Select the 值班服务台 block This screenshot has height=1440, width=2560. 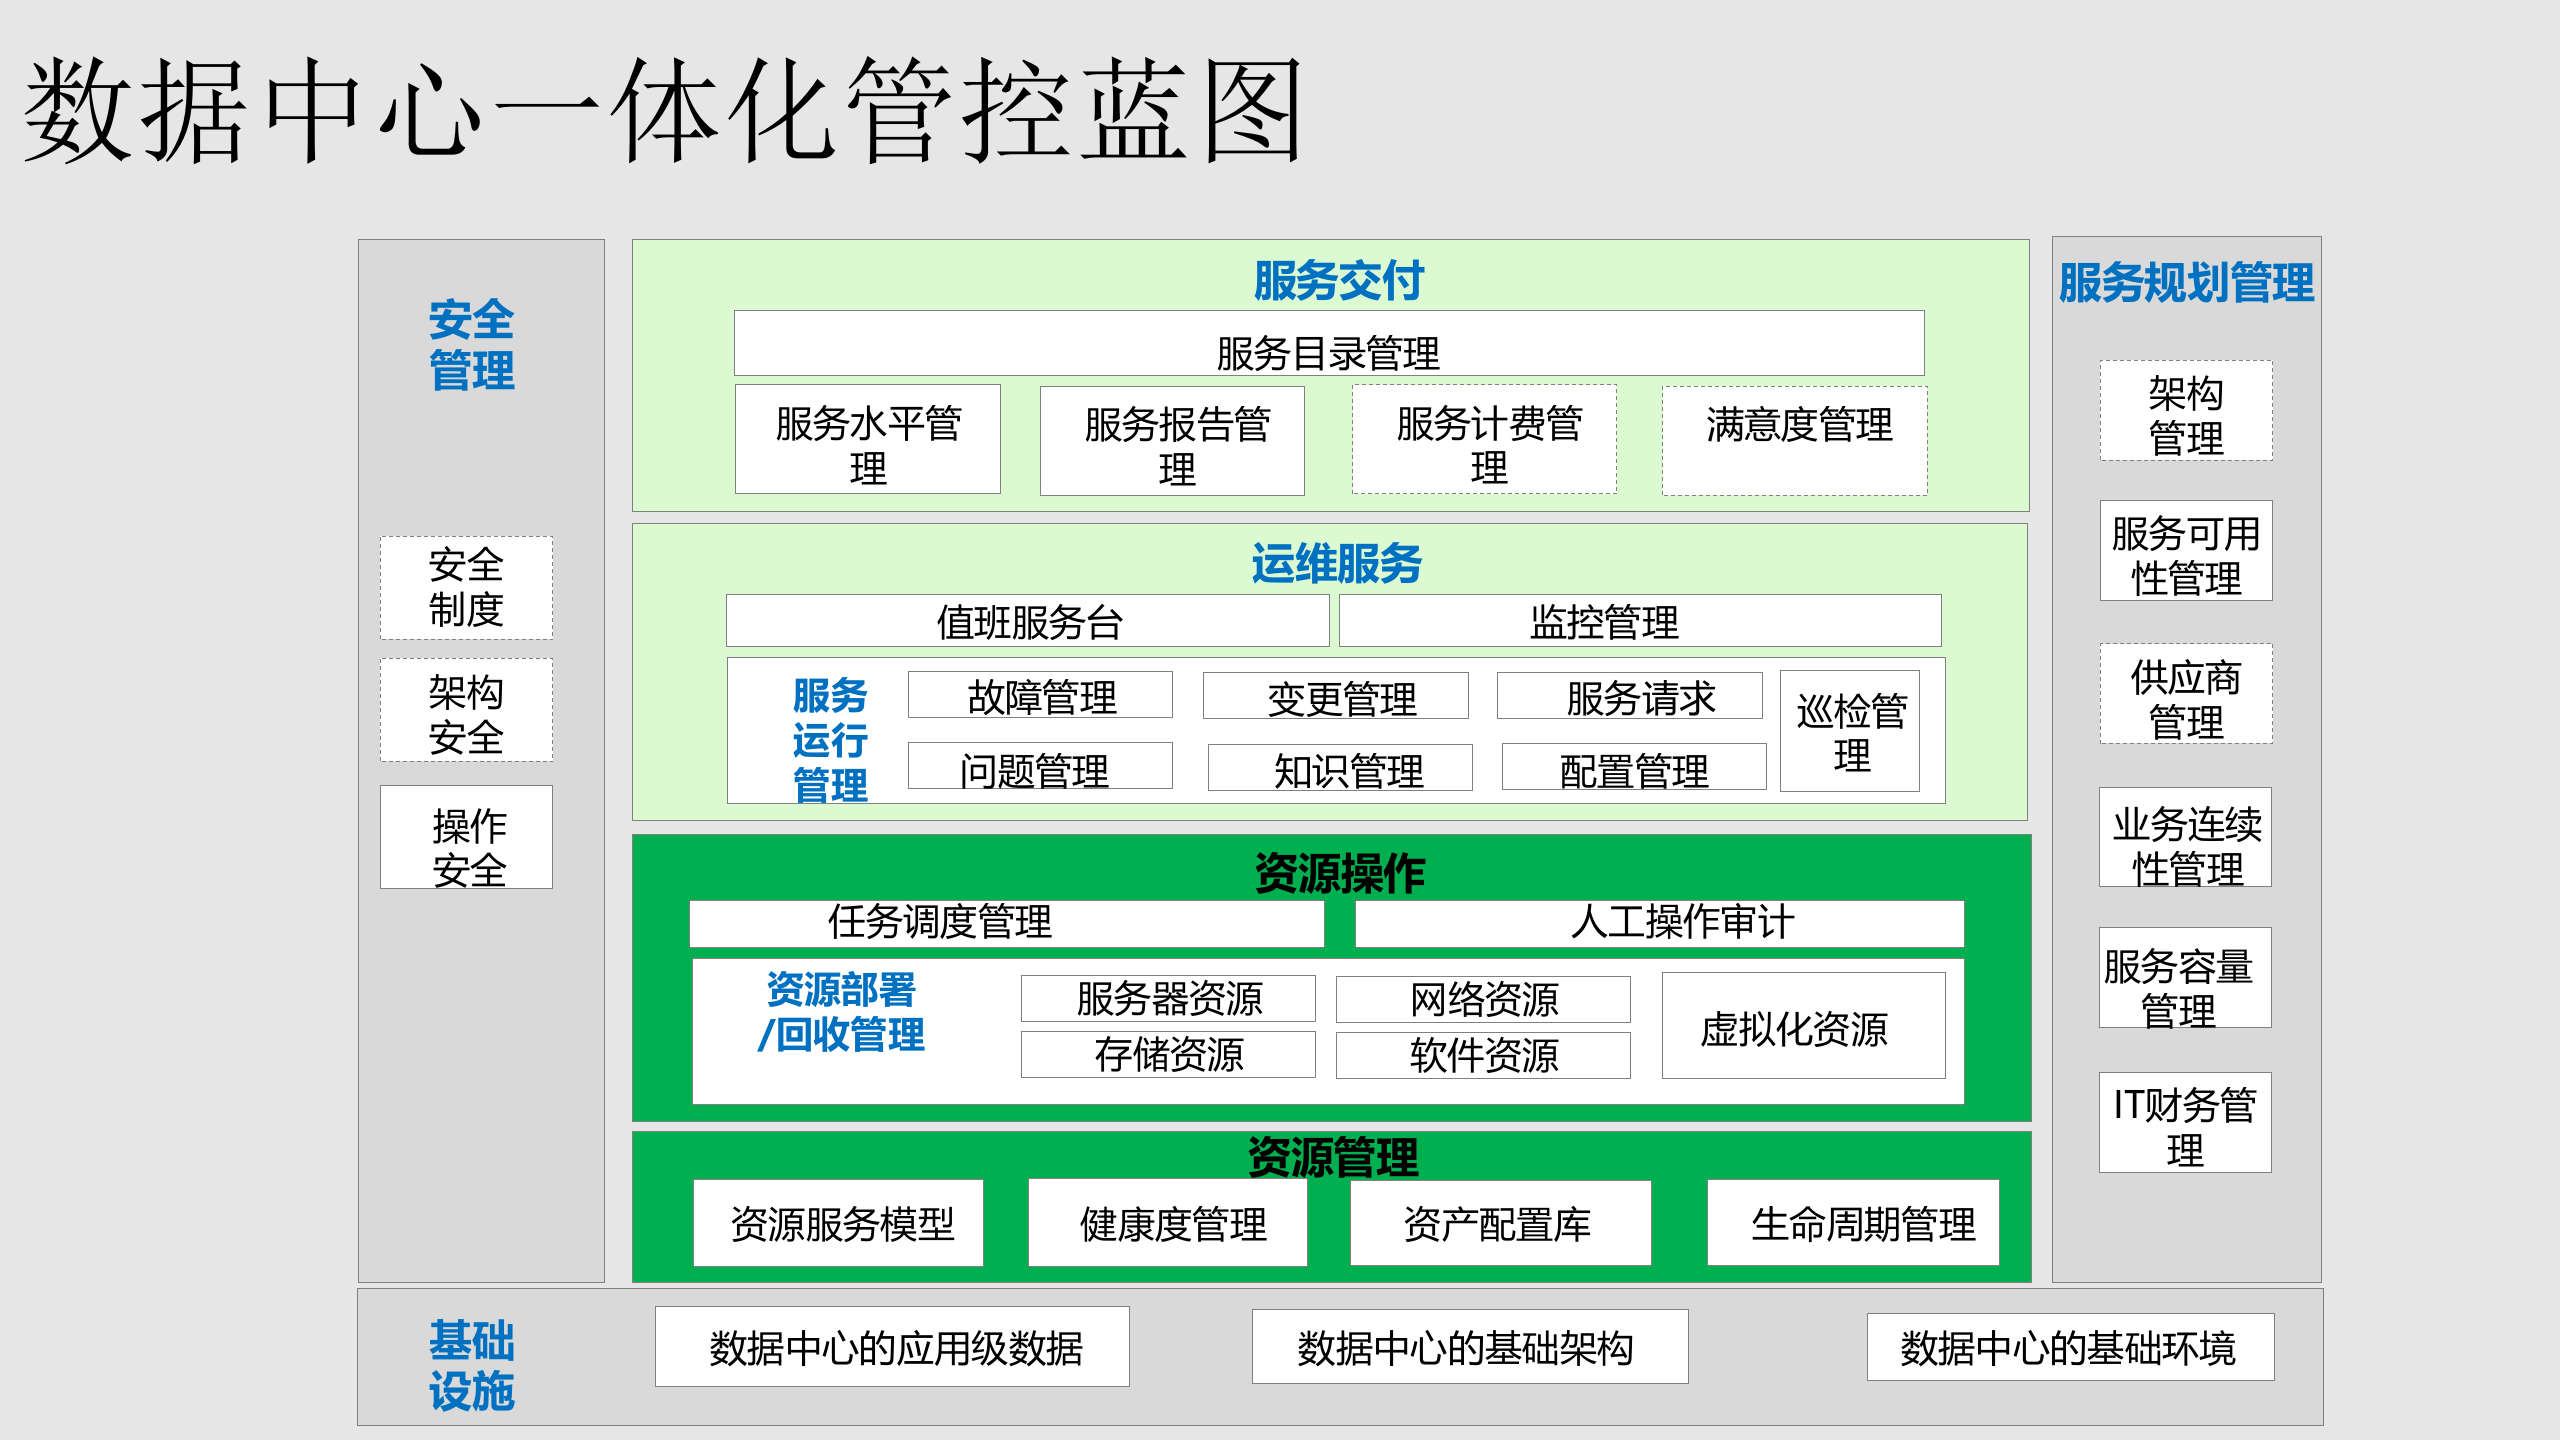click(x=1026, y=620)
